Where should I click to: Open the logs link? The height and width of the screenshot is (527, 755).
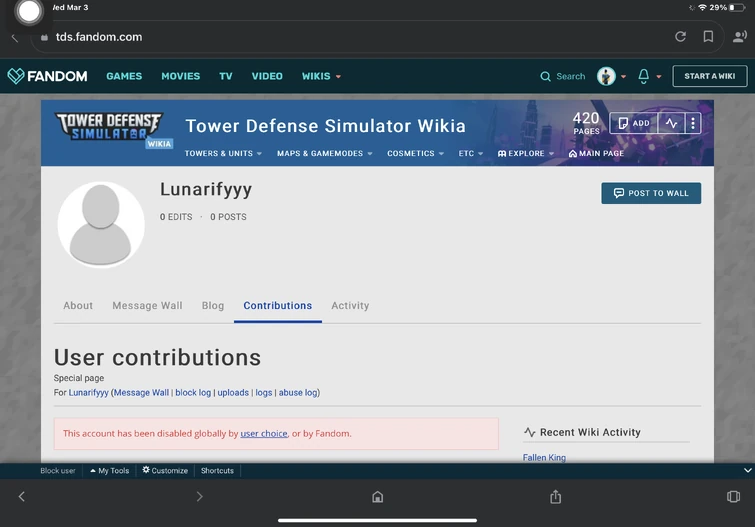(264, 393)
